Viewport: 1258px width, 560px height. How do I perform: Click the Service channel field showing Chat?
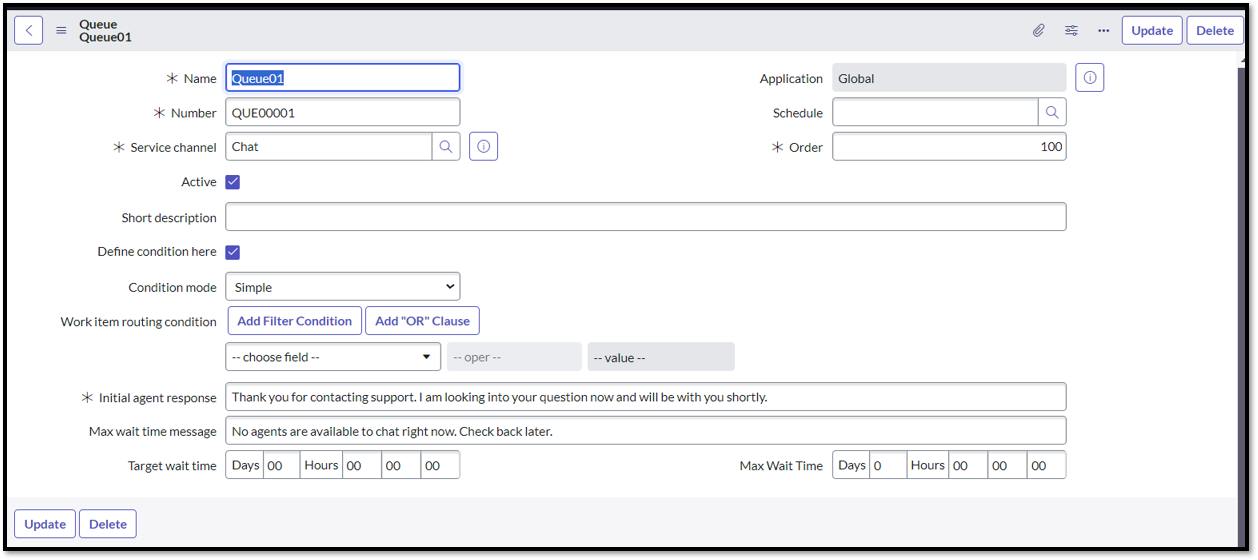329,146
